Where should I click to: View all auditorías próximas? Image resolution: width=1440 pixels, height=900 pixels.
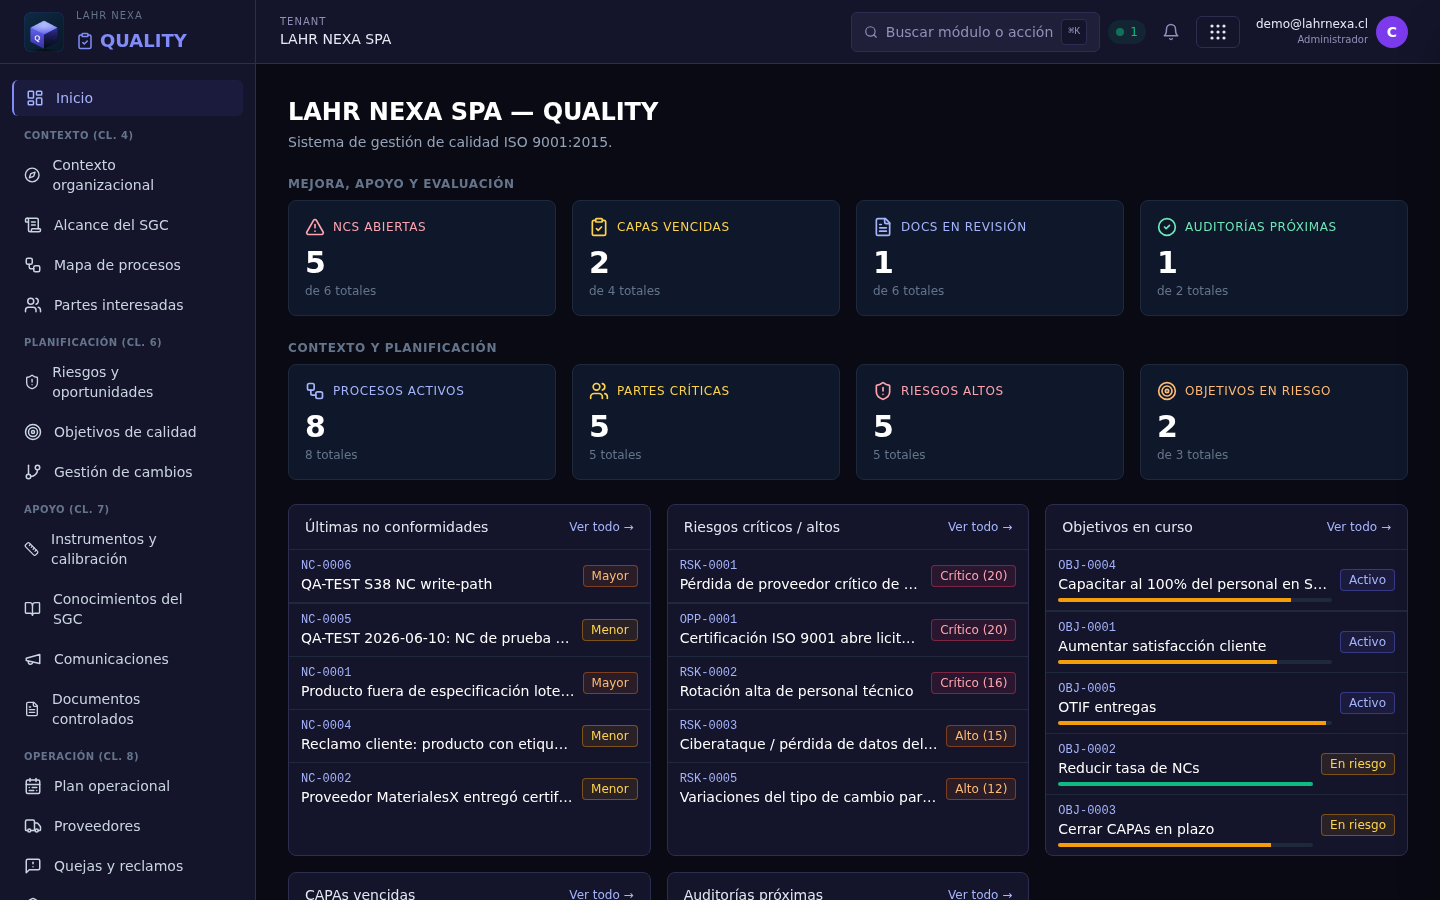pos(980,893)
